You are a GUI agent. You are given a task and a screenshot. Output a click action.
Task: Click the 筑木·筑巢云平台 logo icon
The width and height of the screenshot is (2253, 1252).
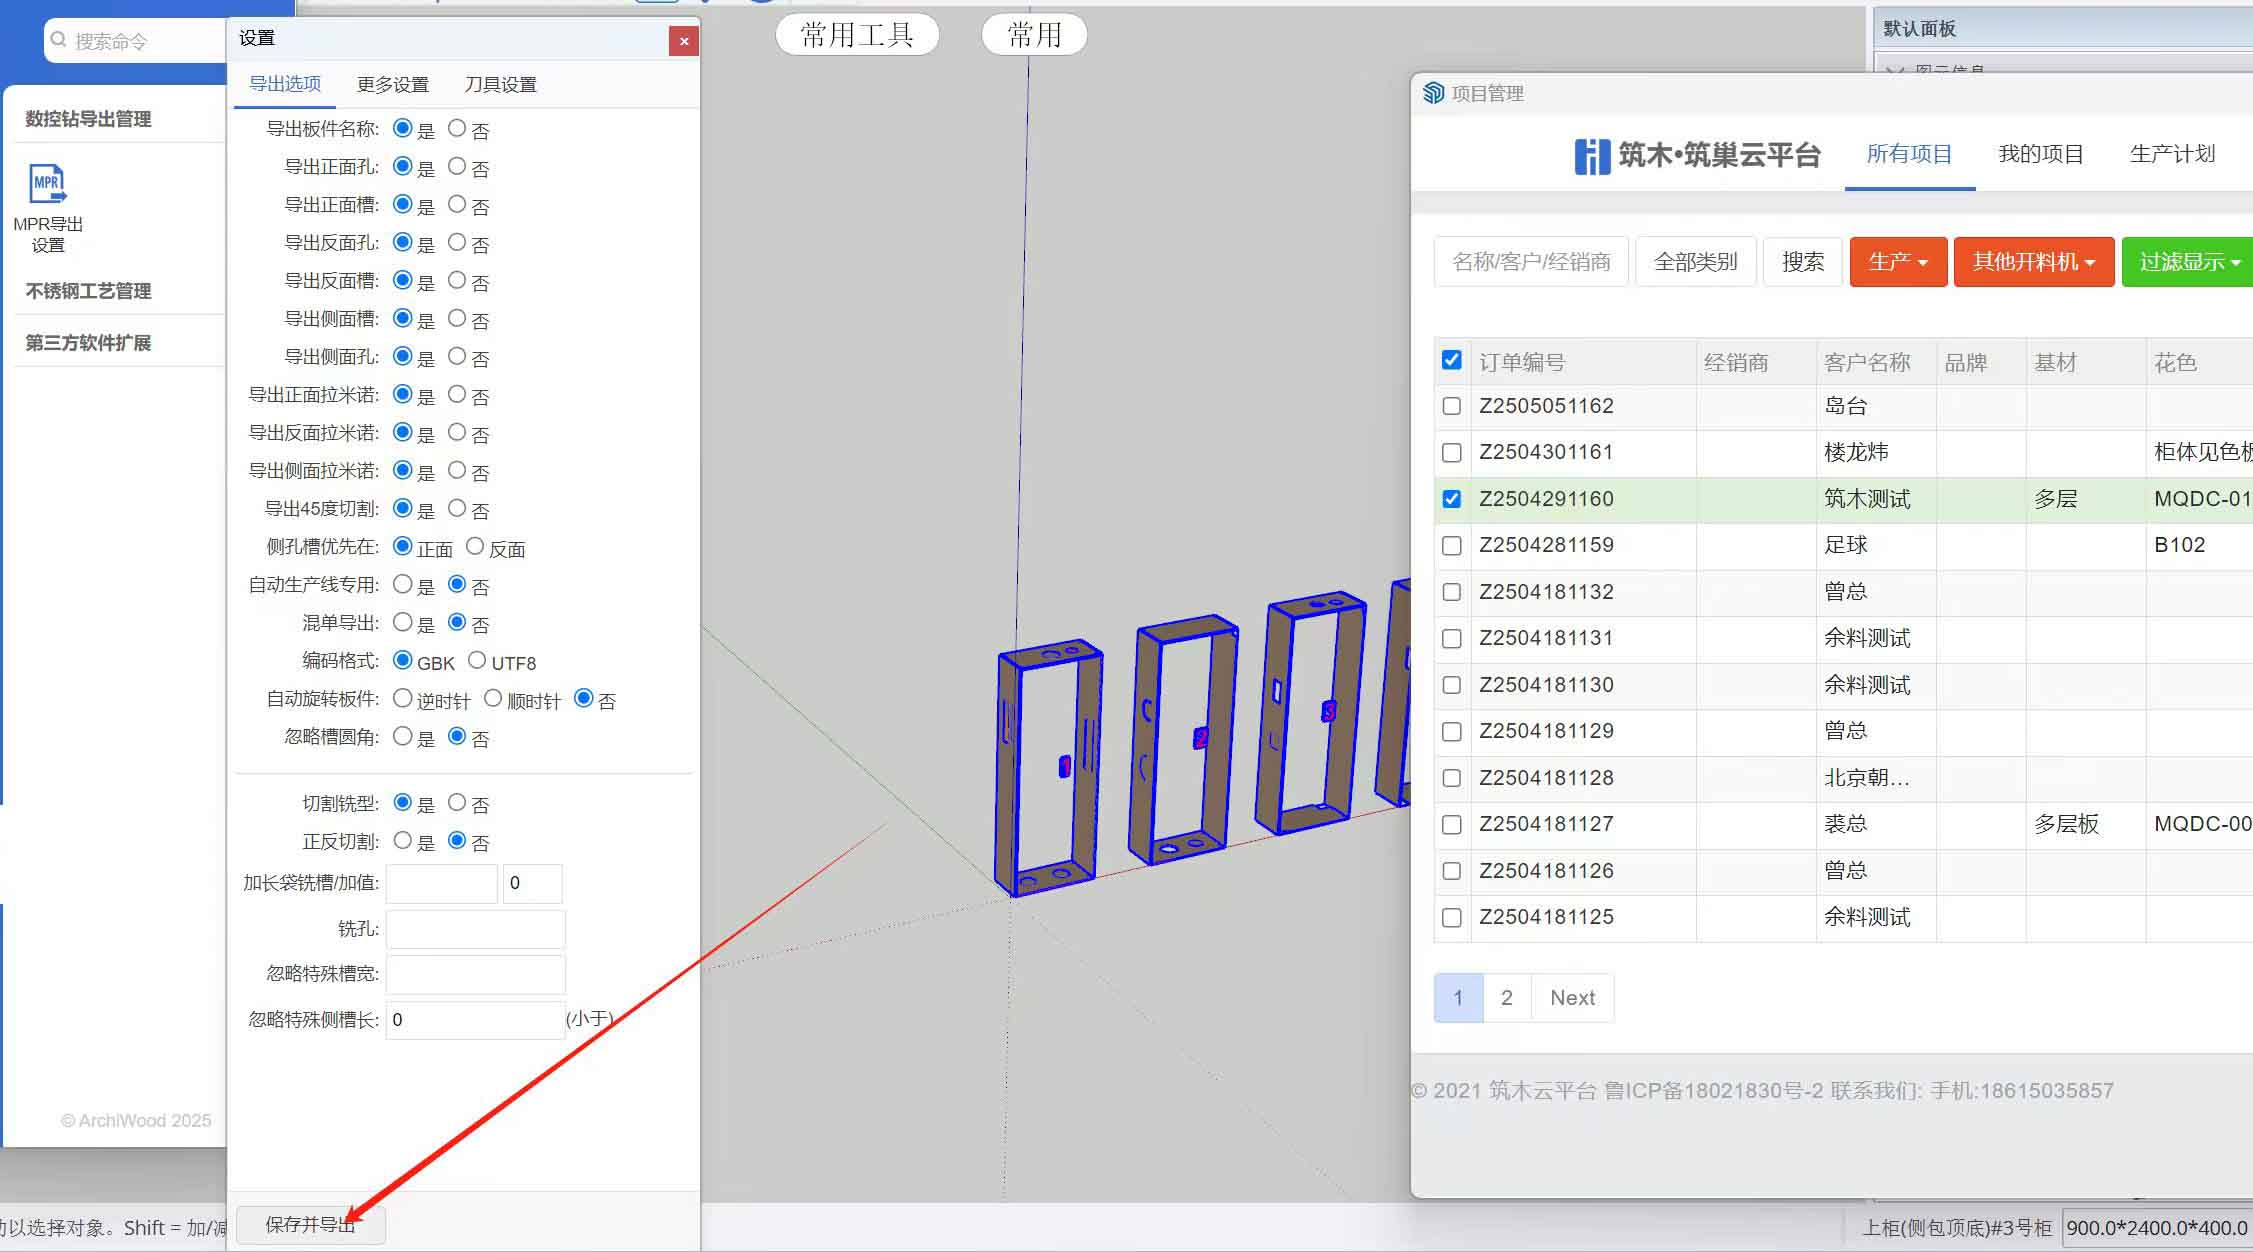[x=1592, y=156]
